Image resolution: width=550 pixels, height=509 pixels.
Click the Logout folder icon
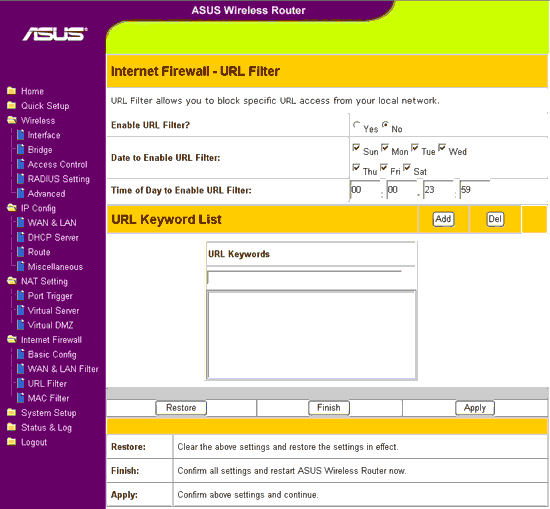tap(11, 442)
